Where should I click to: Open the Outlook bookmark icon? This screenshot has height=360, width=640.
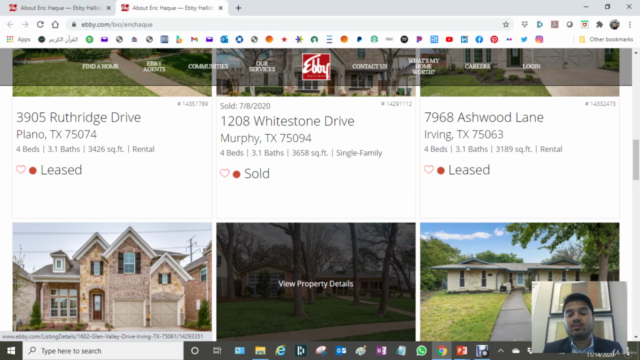tap(224, 39)
